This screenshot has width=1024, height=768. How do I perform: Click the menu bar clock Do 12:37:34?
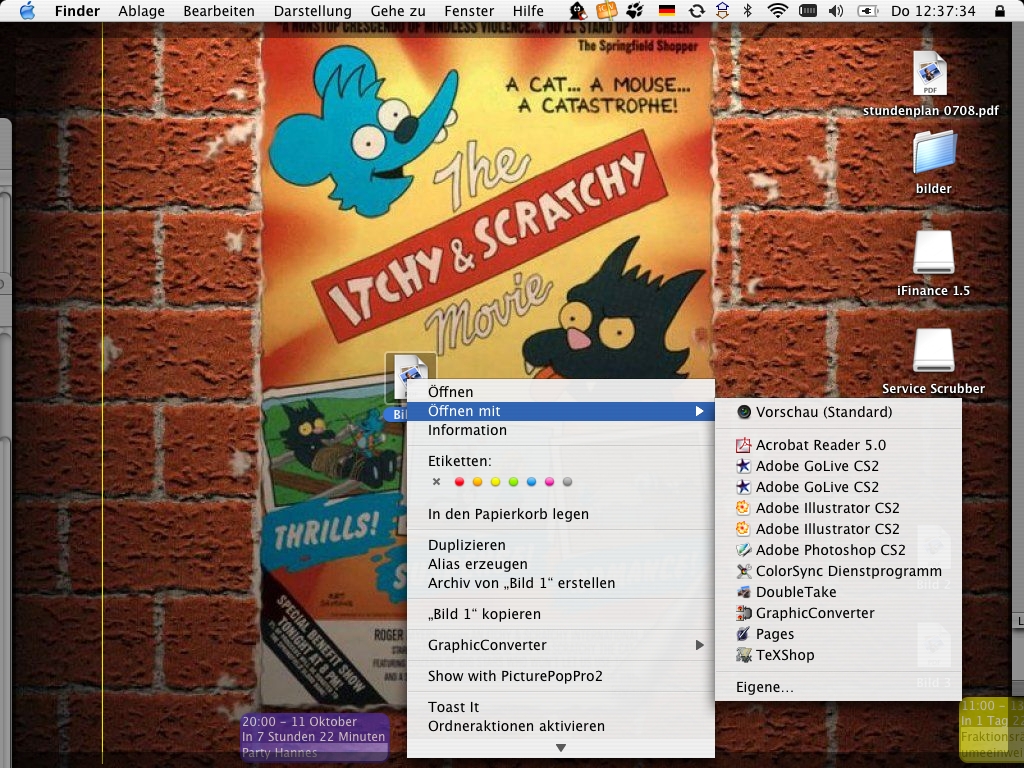[x=933, y=10]
